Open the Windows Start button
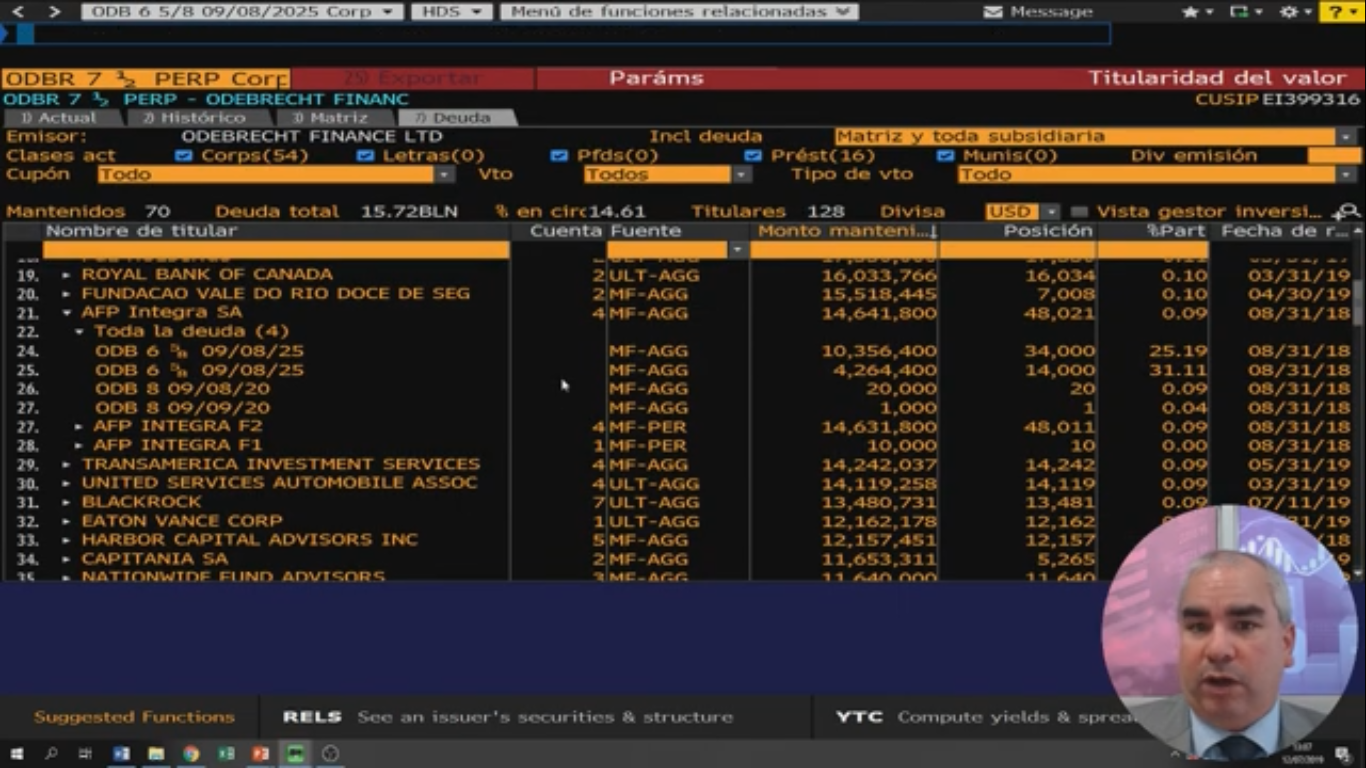The width and height of the screenshot is (1366, 768). (x=16, y=754)
